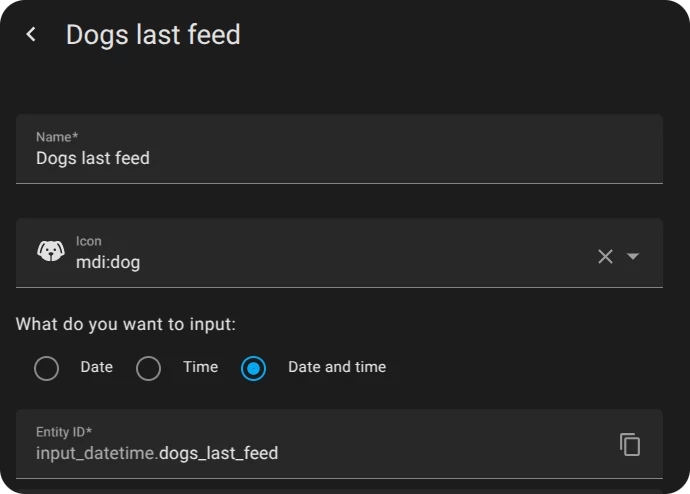Click the dog icon preview image

(51, 252)
